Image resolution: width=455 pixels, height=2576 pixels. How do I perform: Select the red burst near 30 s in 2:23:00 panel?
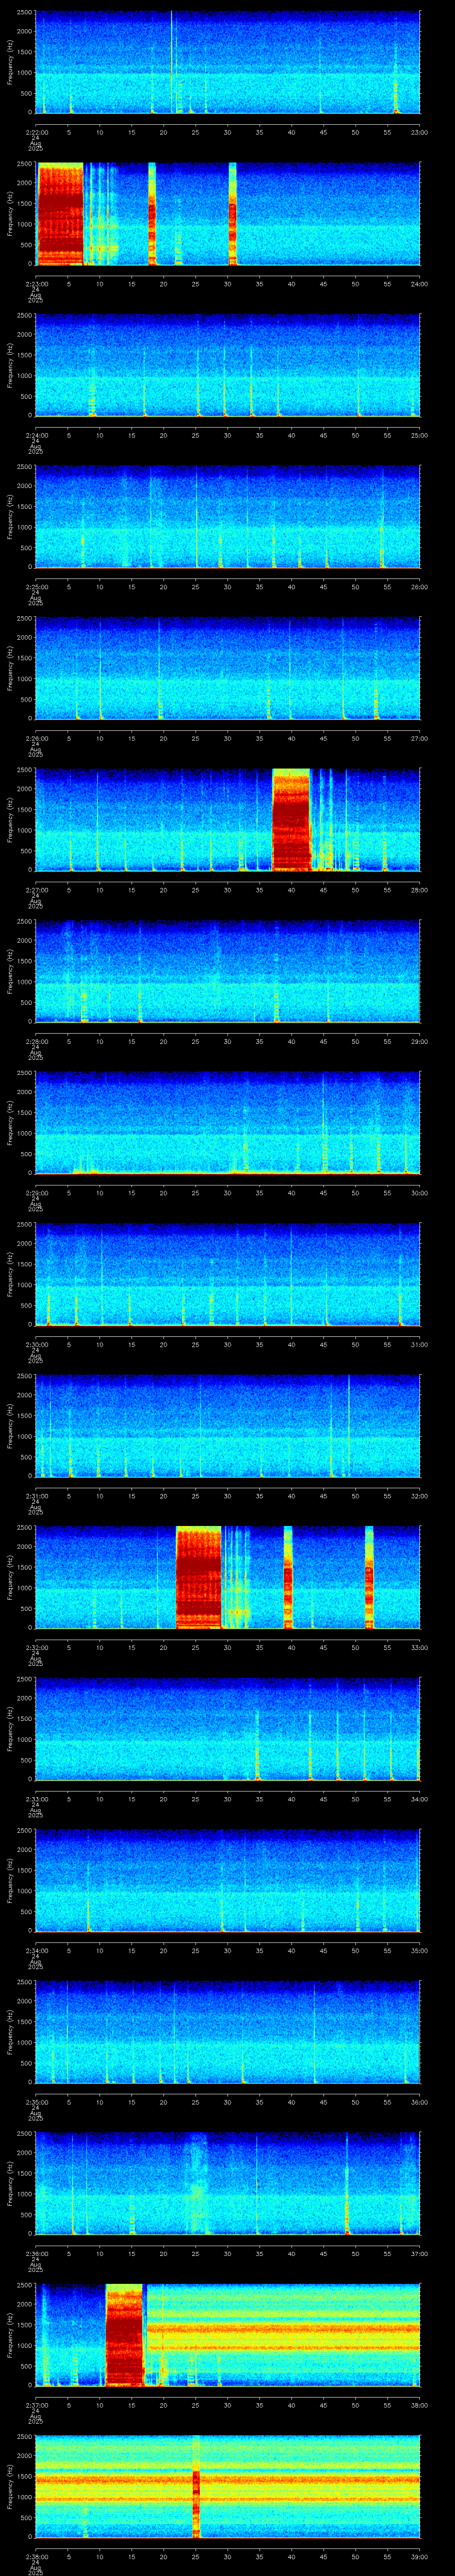[x=232, y=213]
